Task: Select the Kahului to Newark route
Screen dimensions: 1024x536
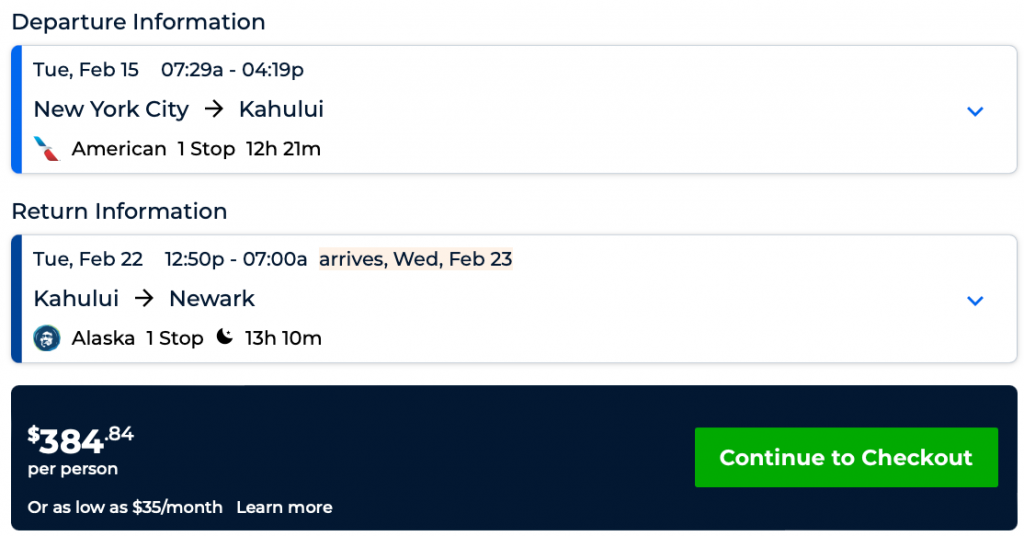Action: (x=144, y=298)
